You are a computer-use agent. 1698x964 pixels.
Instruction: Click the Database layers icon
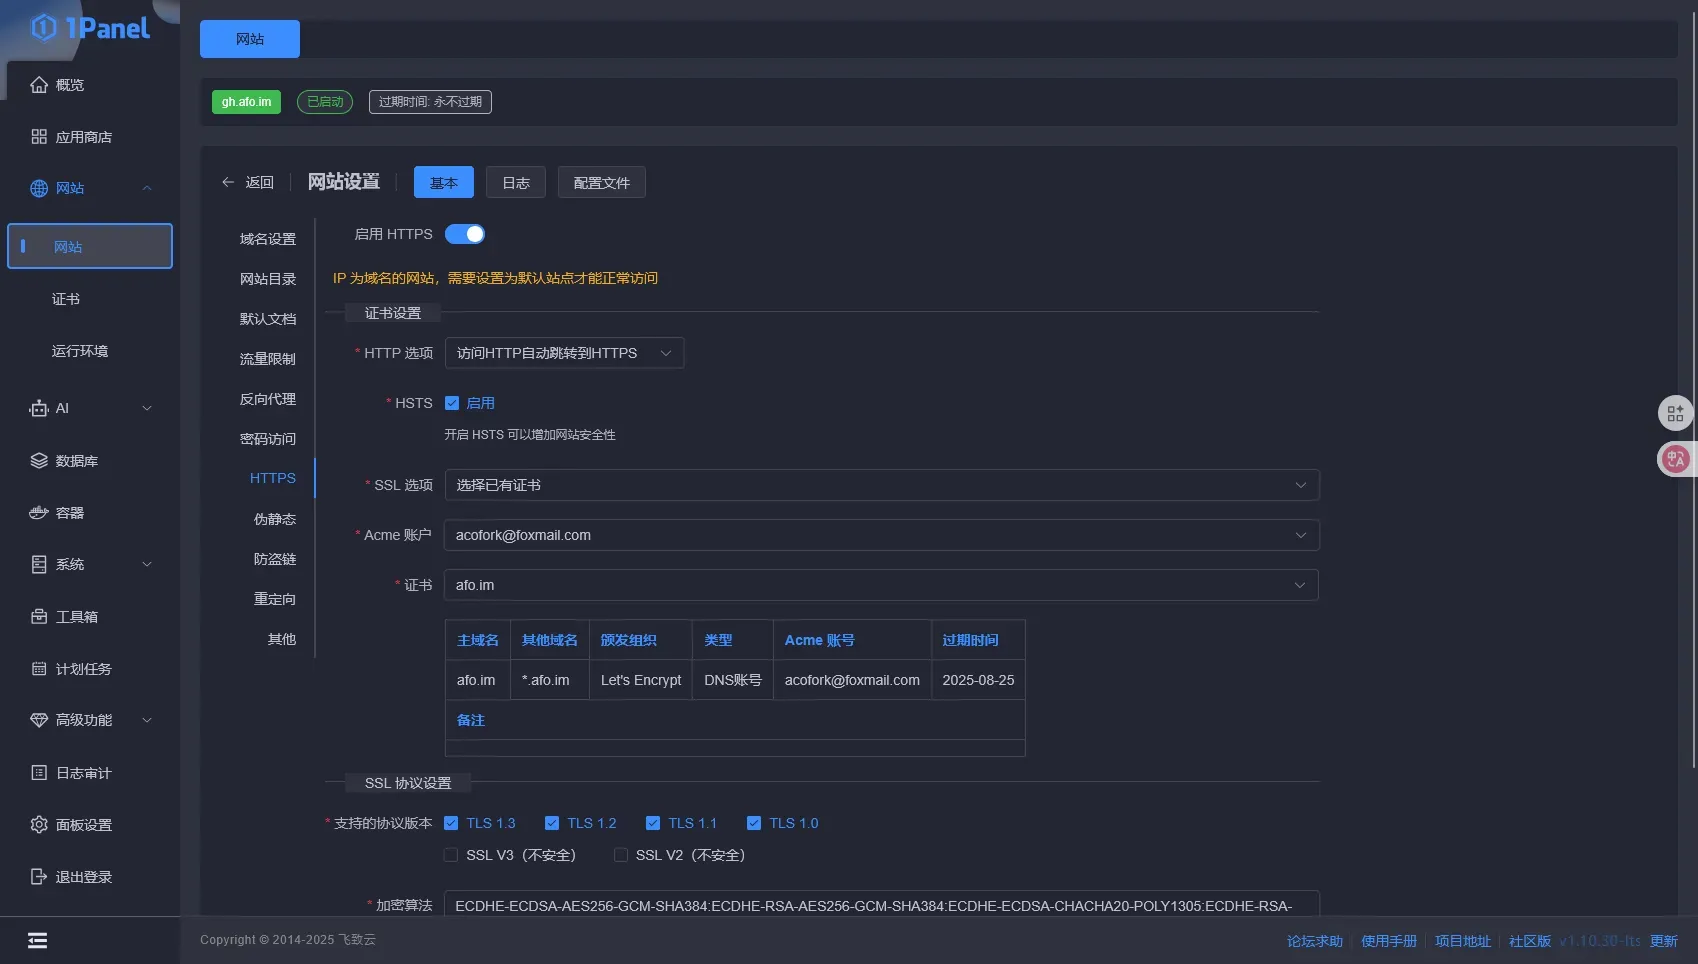pyautogui.click(x=39, y=461)
